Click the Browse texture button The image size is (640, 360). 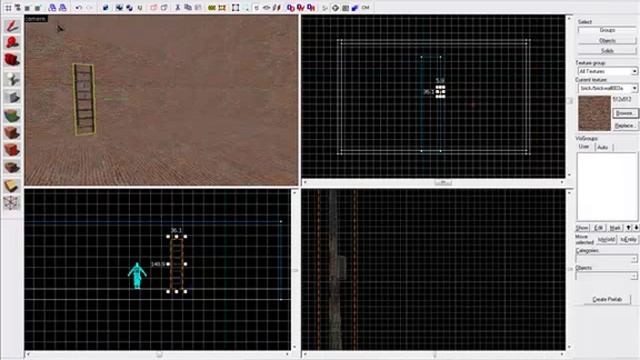click(625, 113)
